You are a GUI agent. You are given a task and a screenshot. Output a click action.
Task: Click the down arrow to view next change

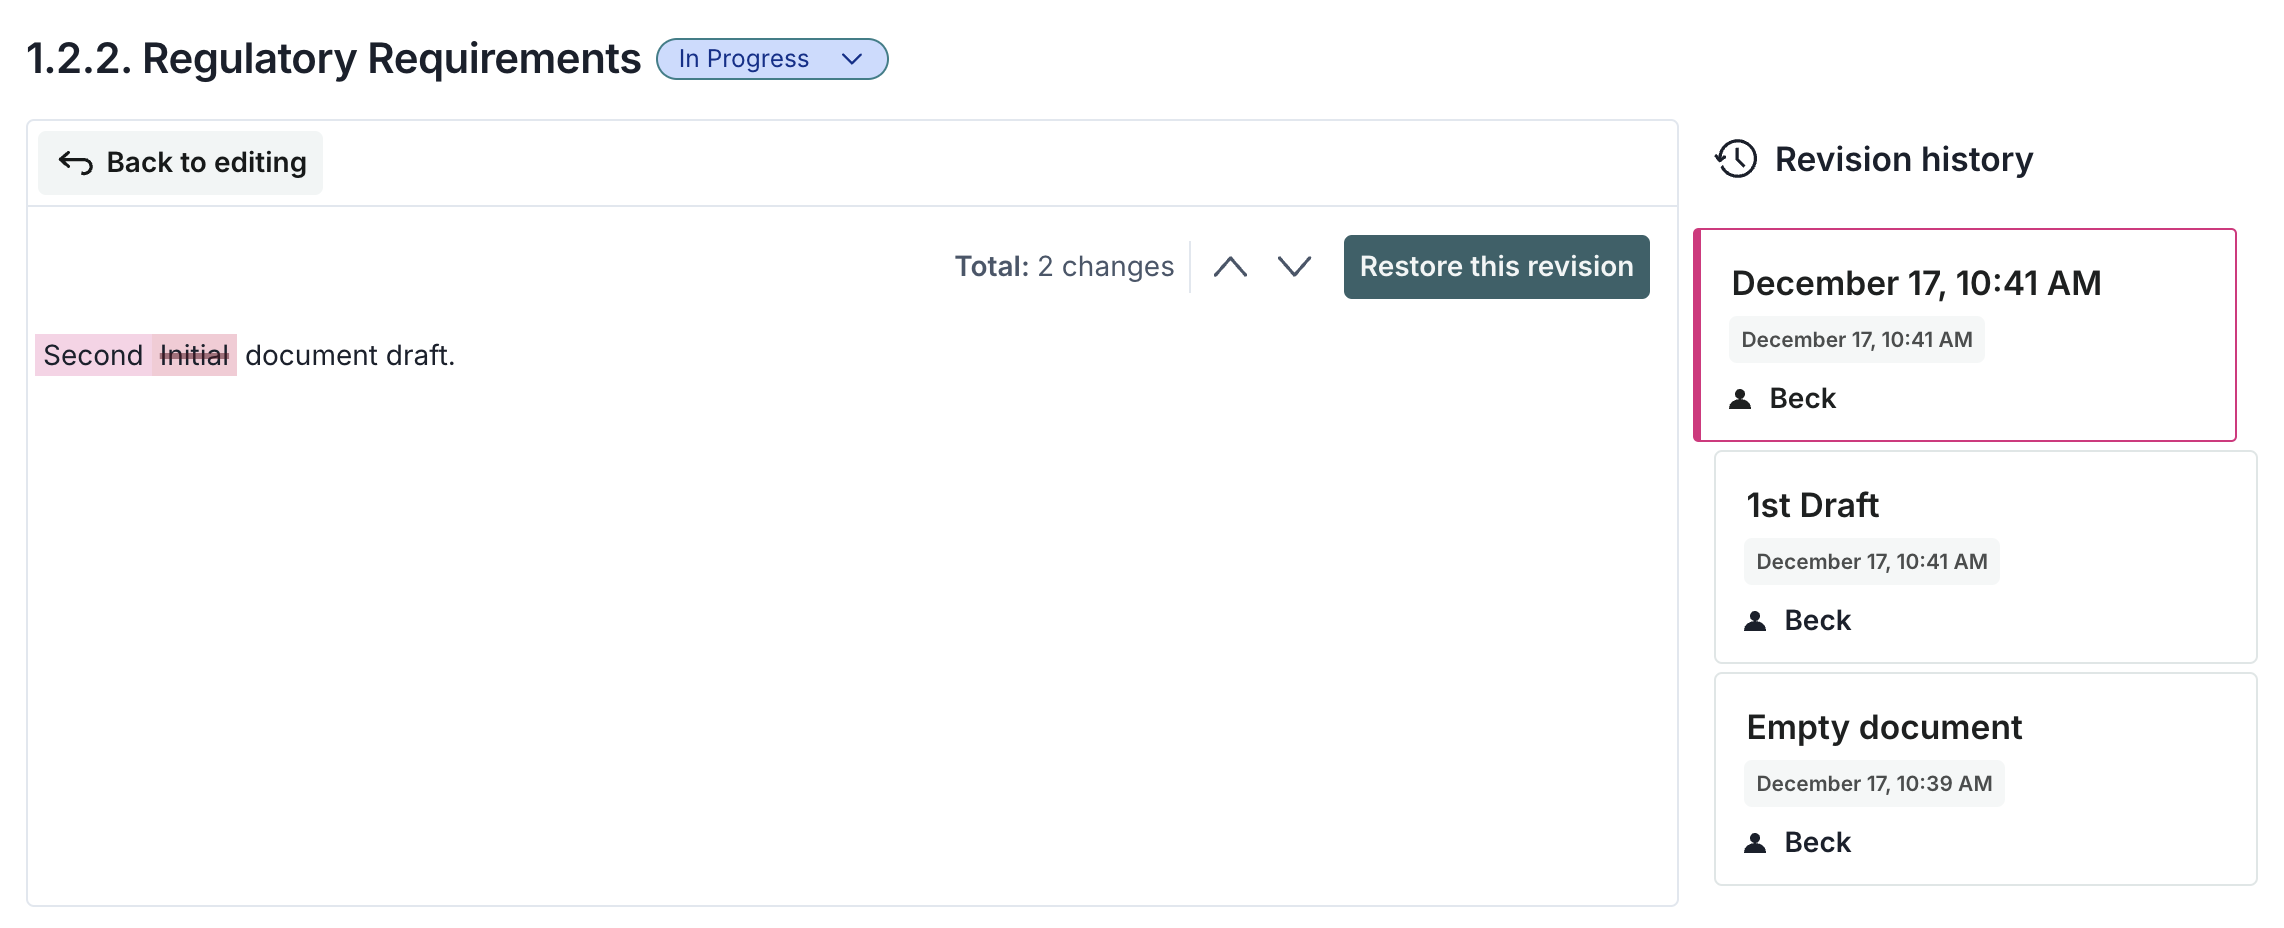1293,266
